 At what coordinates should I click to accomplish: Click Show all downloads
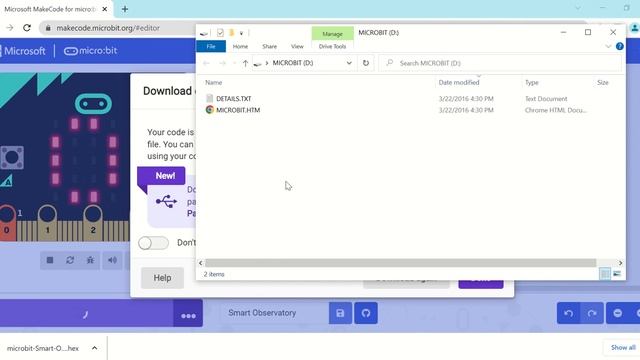click(x=623, y=348)
